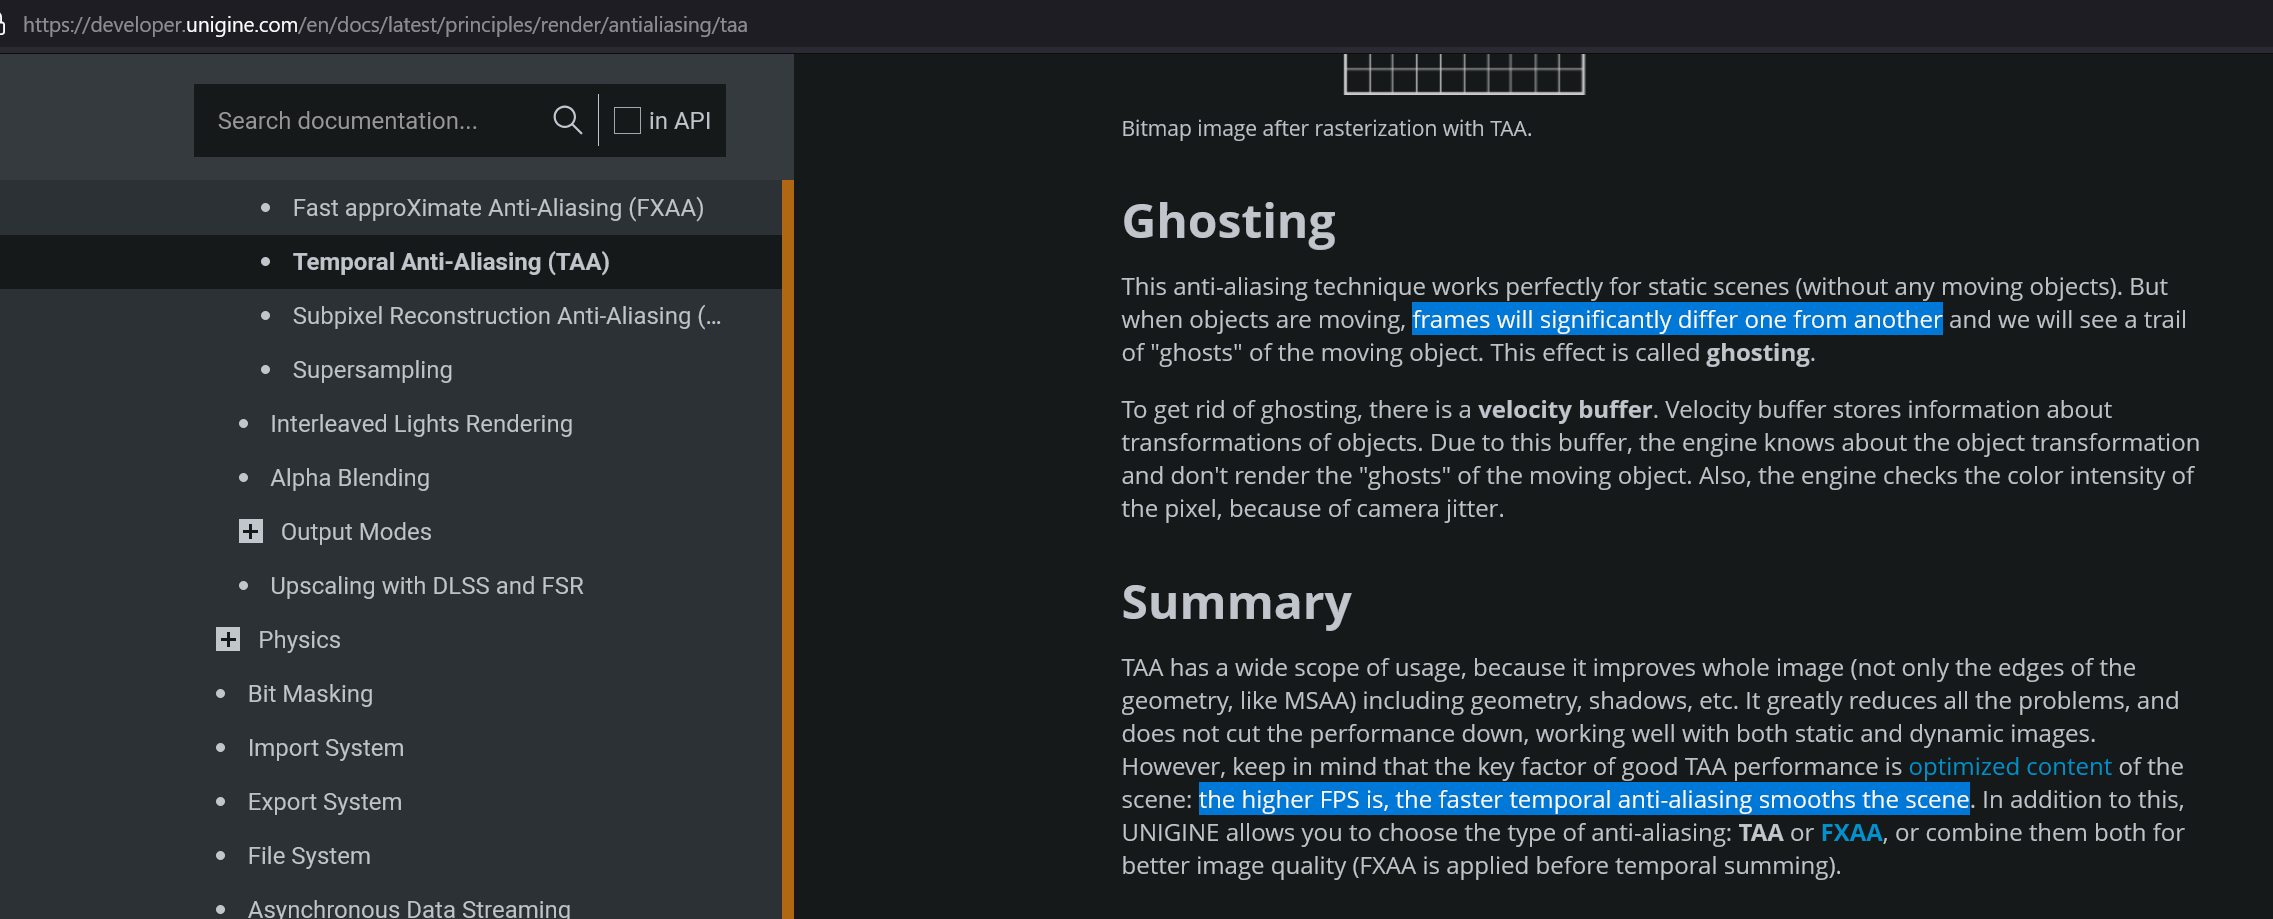
Task: Click the FXAA link in Summary
Action: click(x=1851, y=832)
